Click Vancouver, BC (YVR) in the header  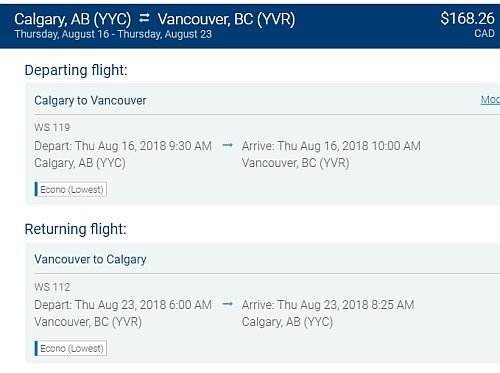pyautogui.click(x=226, y=19)
